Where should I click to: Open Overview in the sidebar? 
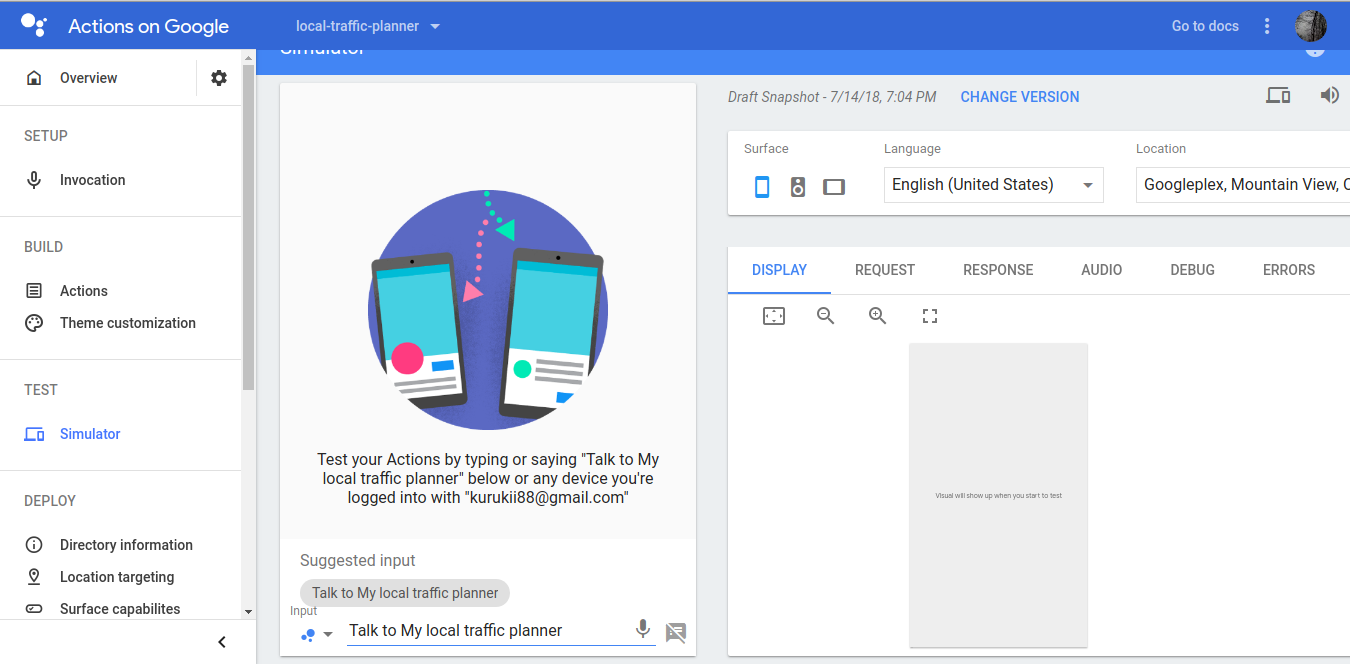[89, 78]
